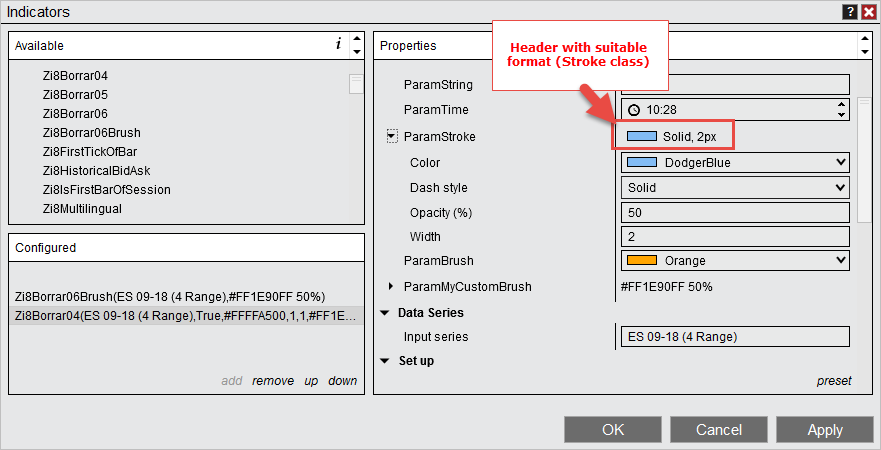
Task: Click the Available panel collapse arrows
Action: 356,45
